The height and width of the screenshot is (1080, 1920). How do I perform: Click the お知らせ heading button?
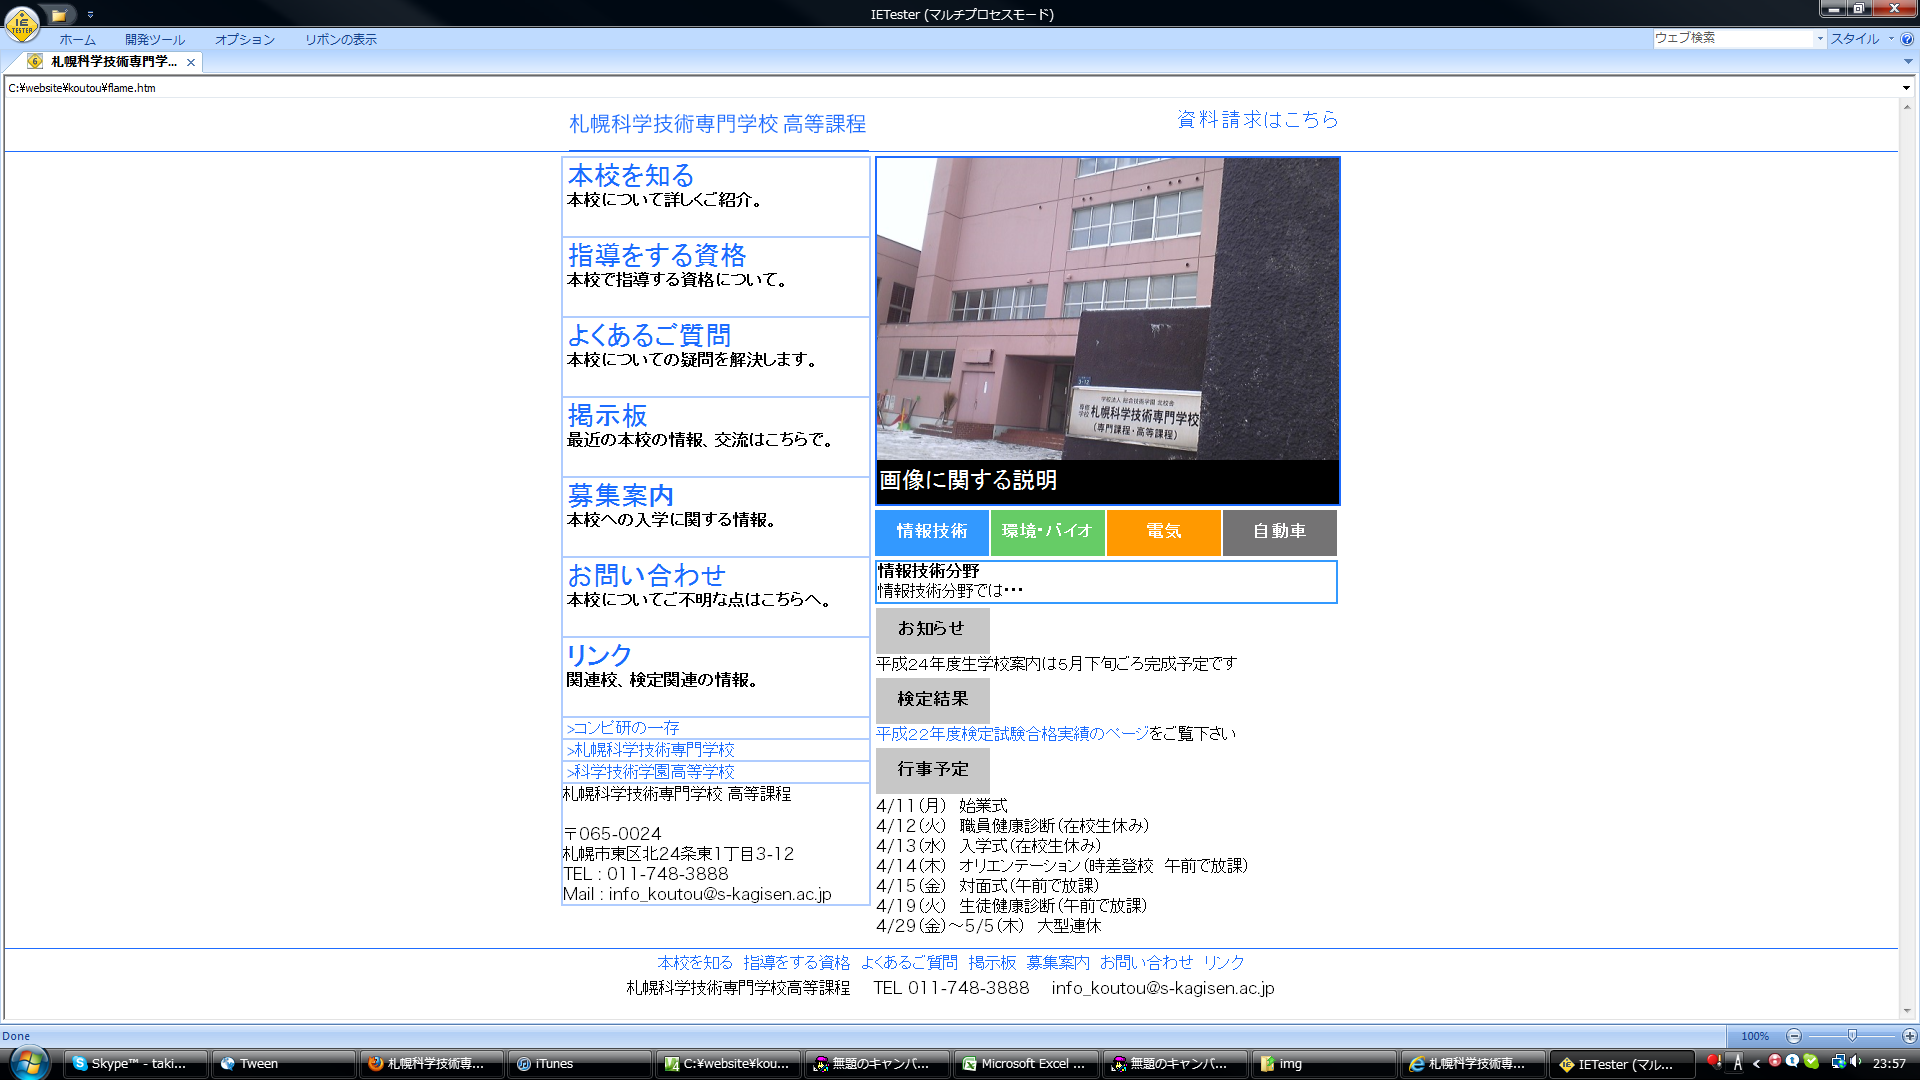pyautogui.click(x=932, y=630)
